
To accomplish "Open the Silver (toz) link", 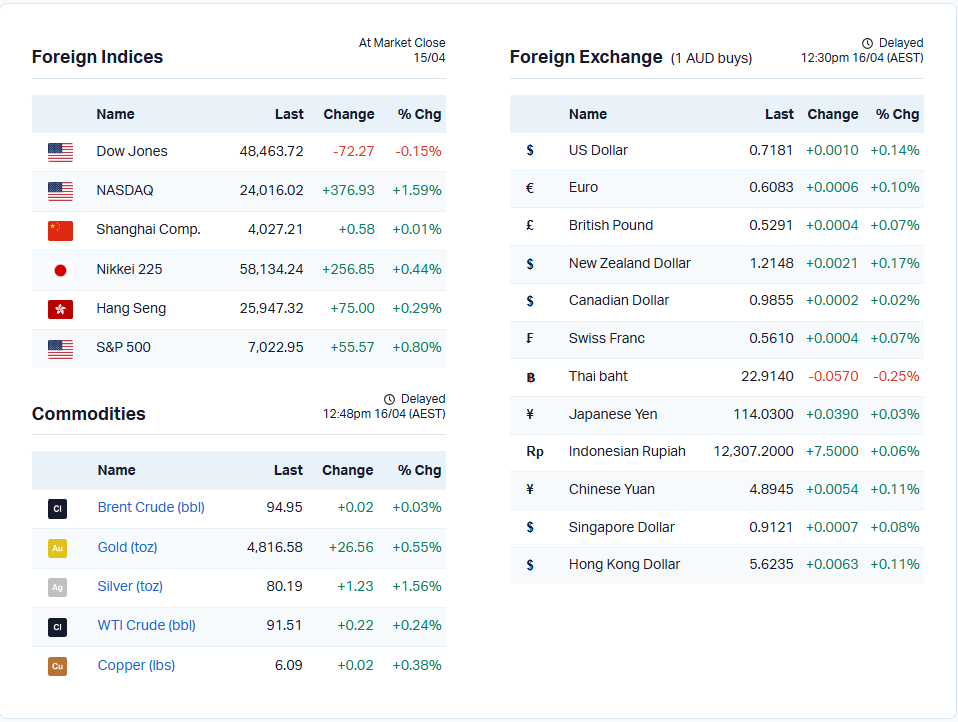I will tap(130, 586).
